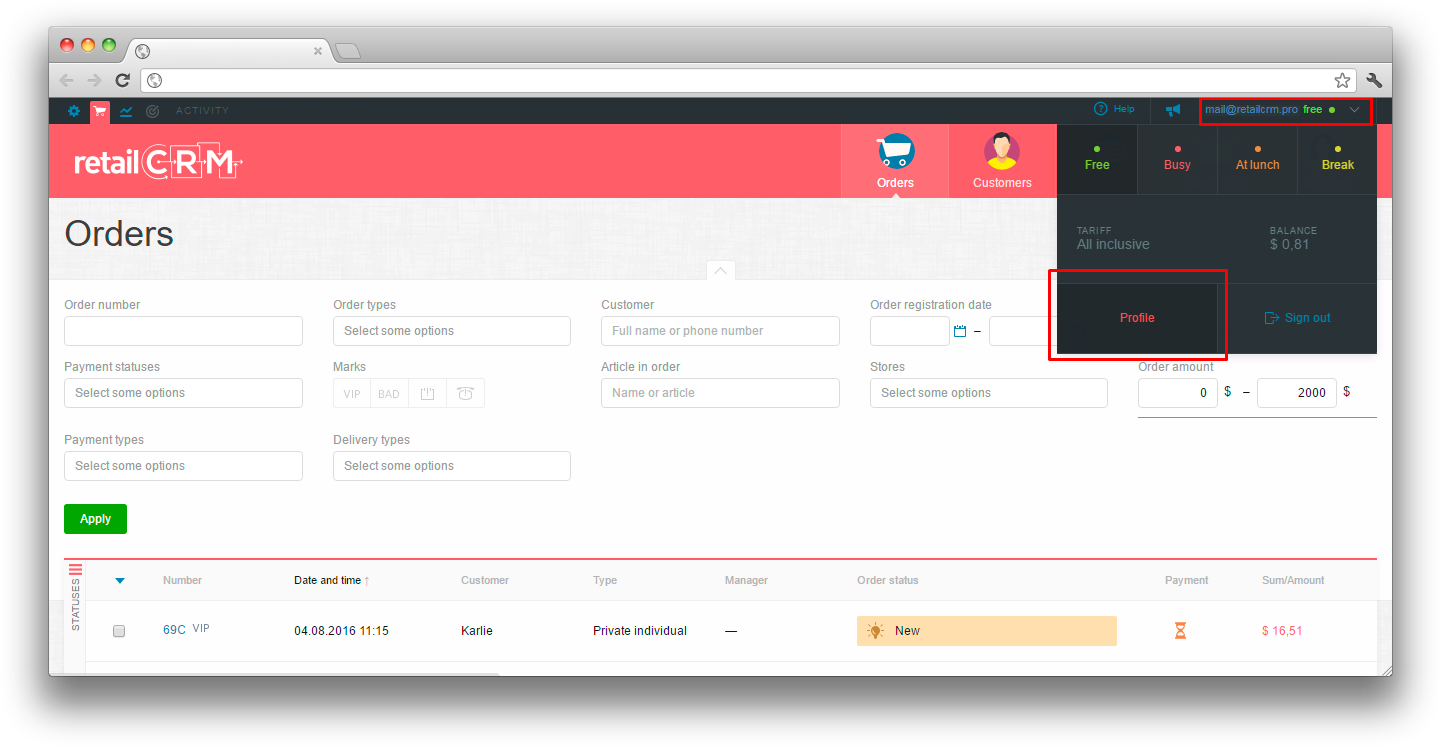Set status to Break

[1337, 159]
